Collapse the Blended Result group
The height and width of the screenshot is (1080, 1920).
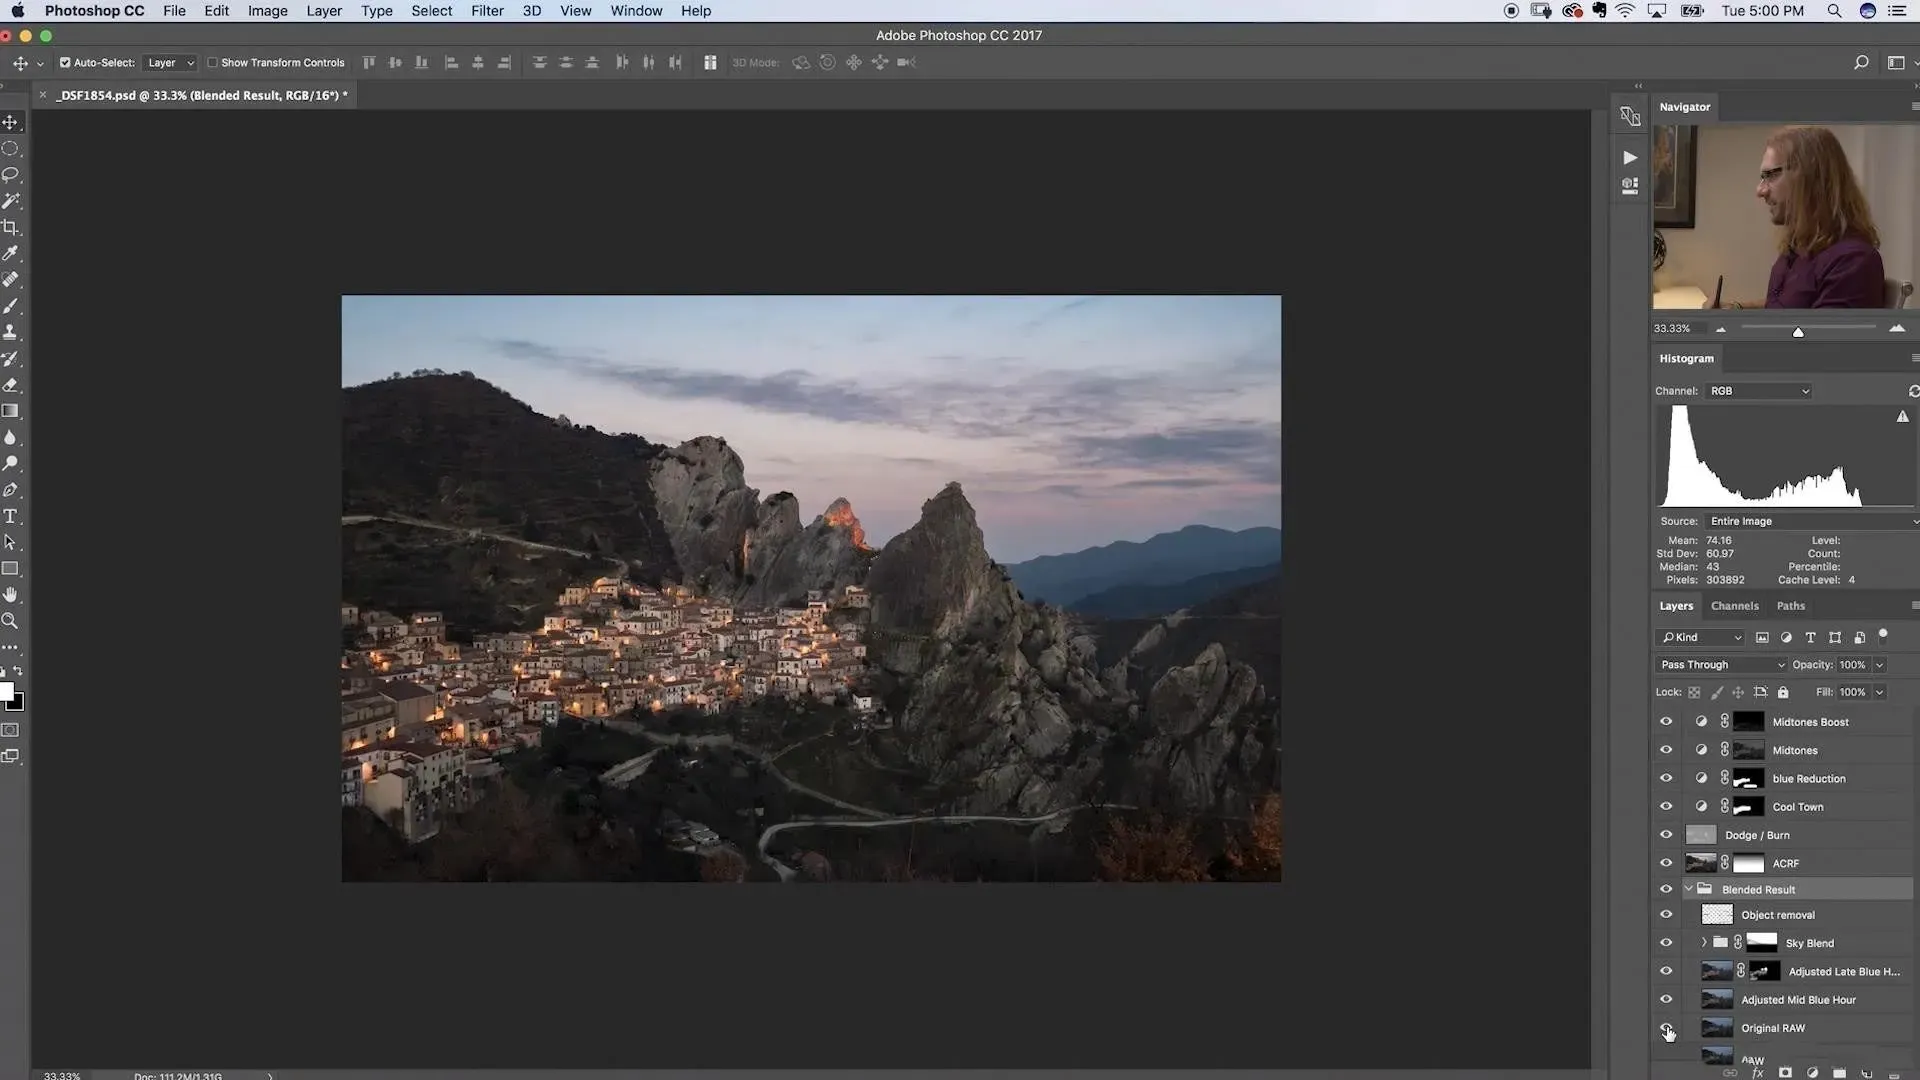(x=1689, y=889)
